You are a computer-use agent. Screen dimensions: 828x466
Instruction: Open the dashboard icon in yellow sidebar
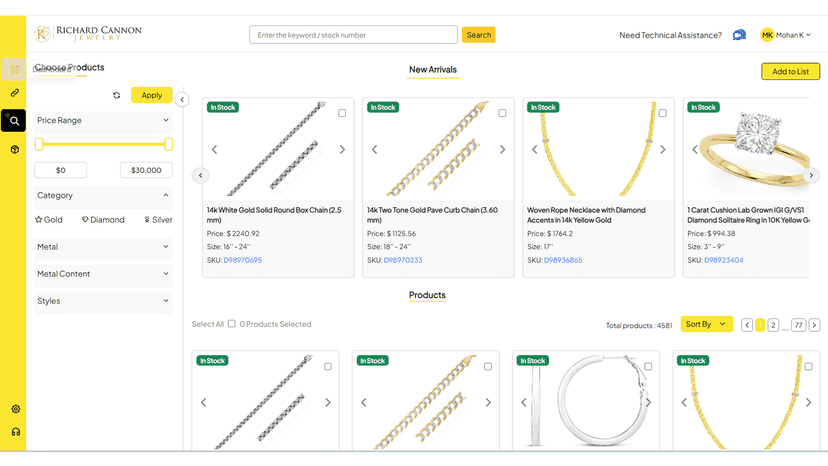(x=14, y=69)
